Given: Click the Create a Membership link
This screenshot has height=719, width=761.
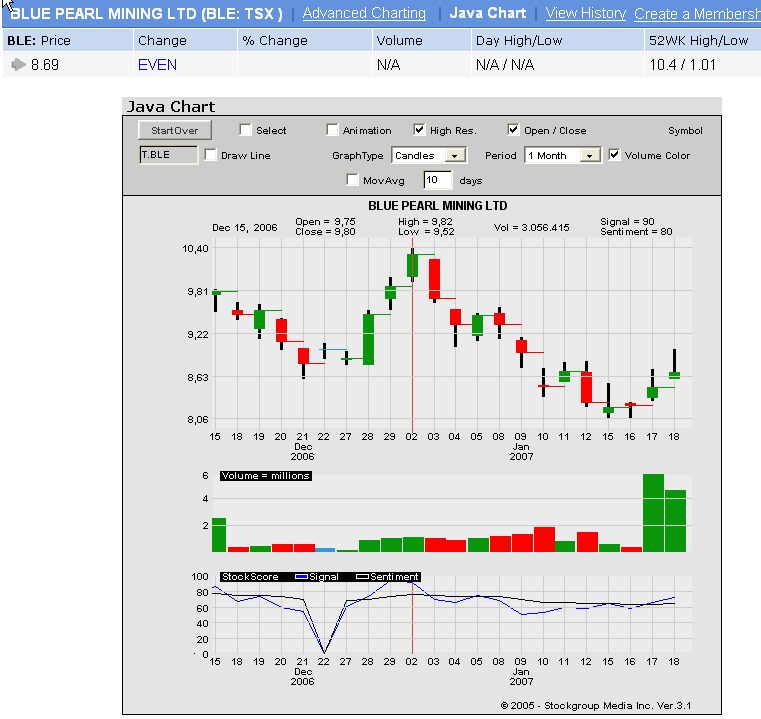Looking at the screenshot, I should tap(697, 14).
